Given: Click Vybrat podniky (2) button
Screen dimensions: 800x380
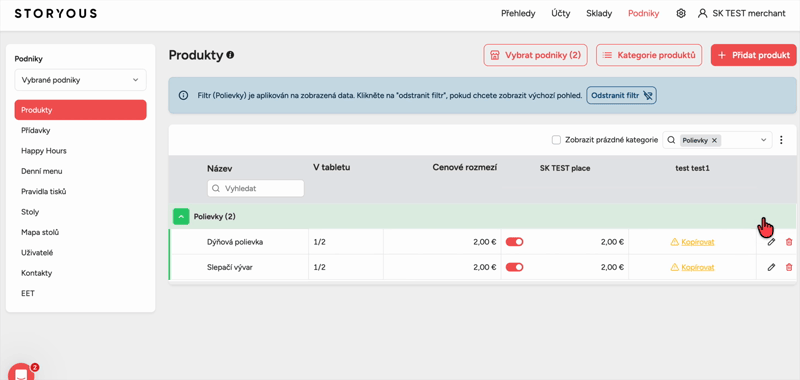Looking at the screenshot, I should coord(535,55).
